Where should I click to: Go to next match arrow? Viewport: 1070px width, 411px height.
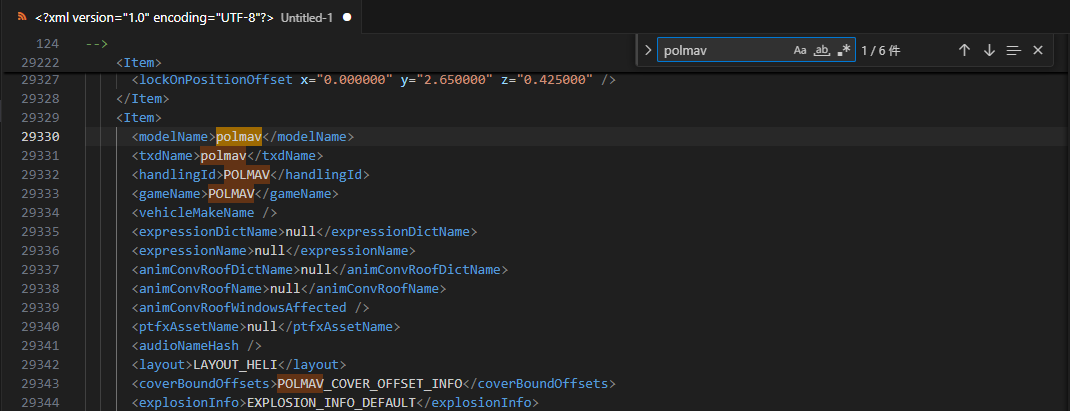(x=989, y=50)
